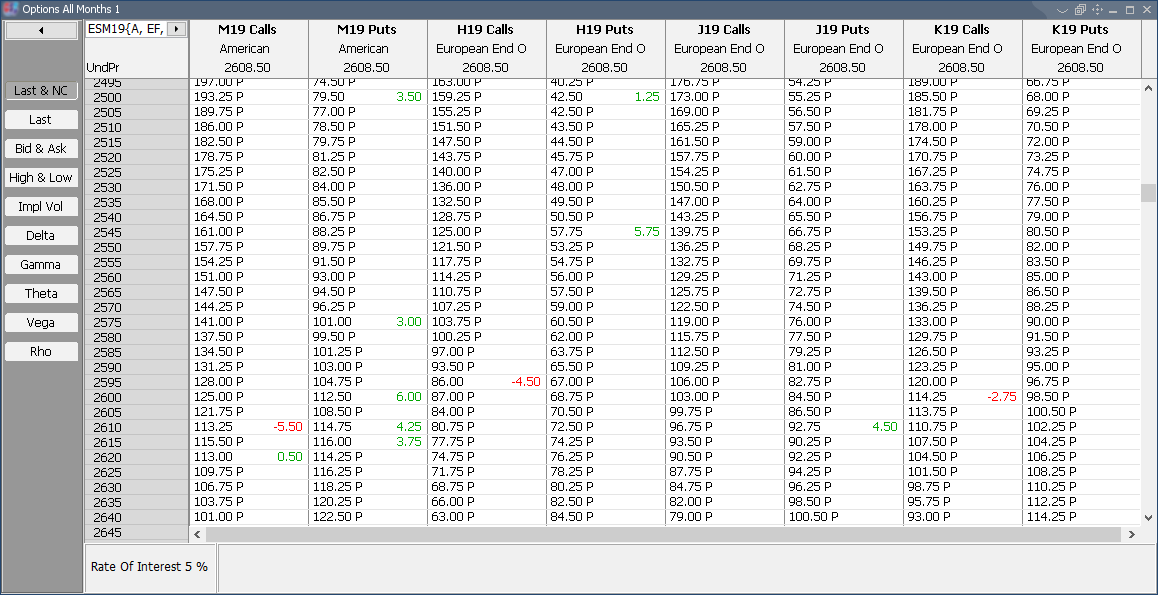Click the H19 Puts column header
Viewport: 1158px width, 595px height.
point(605,48)
